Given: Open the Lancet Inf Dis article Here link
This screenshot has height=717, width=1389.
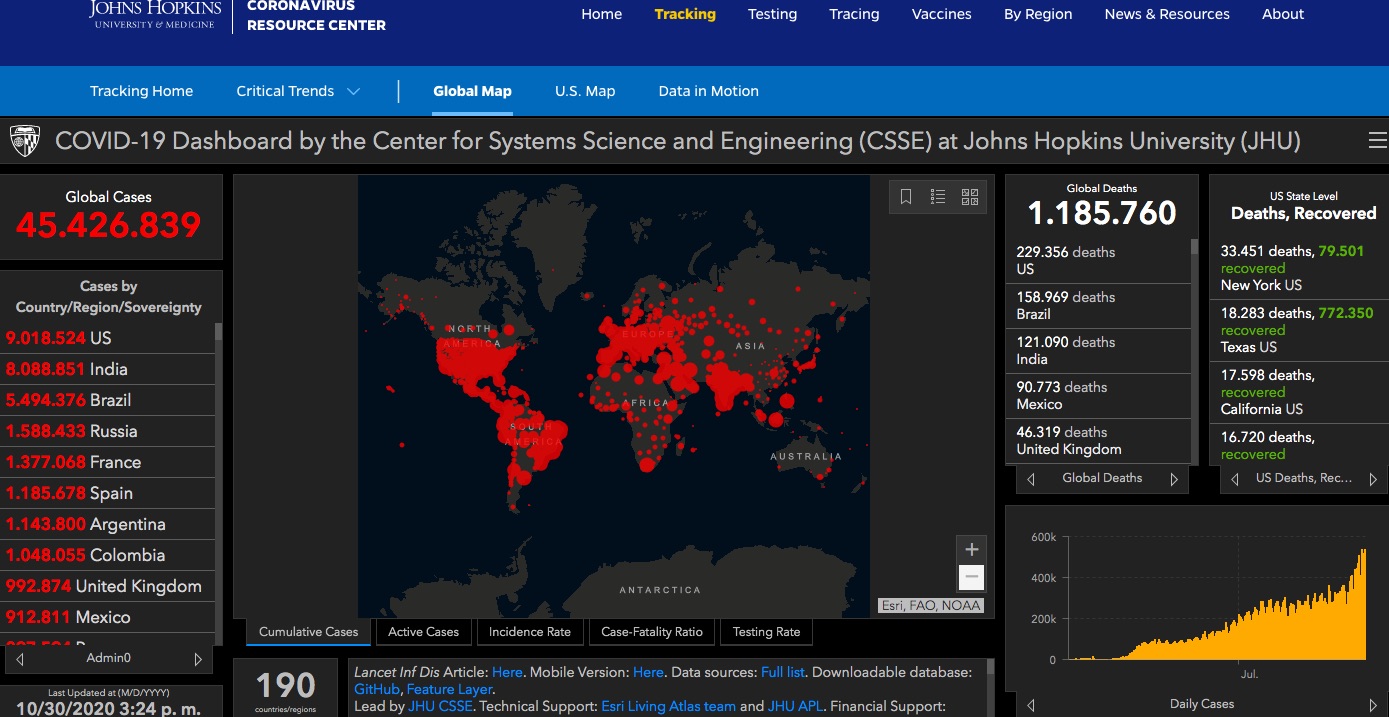Looking at the screenshot, I should pos(507,671).
